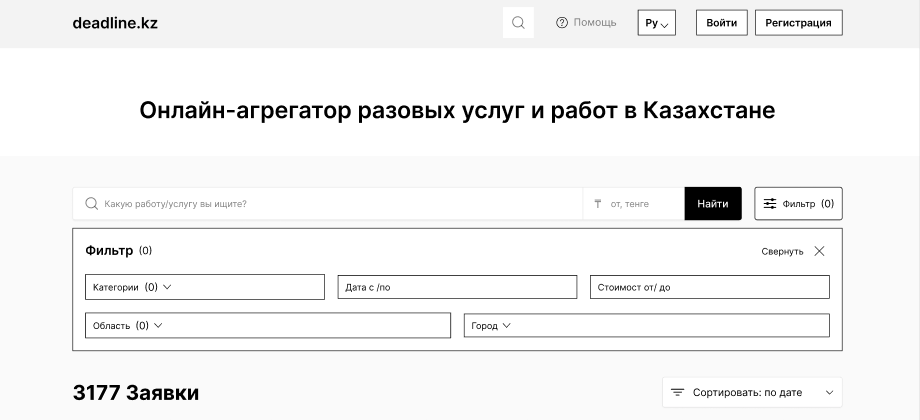
Task: Go to deadline.kz home logo
Action: point(115,23)
